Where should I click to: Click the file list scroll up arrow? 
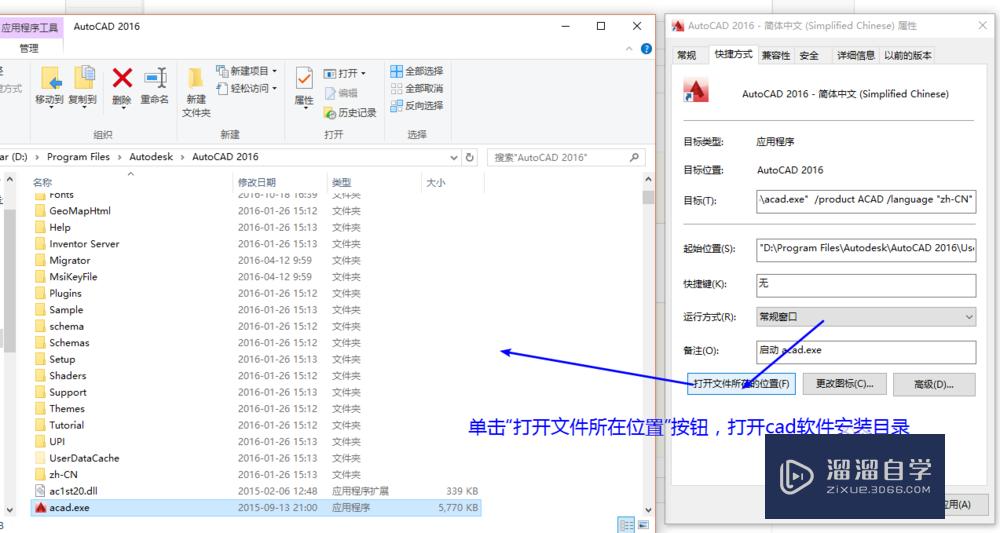[649, 180]
